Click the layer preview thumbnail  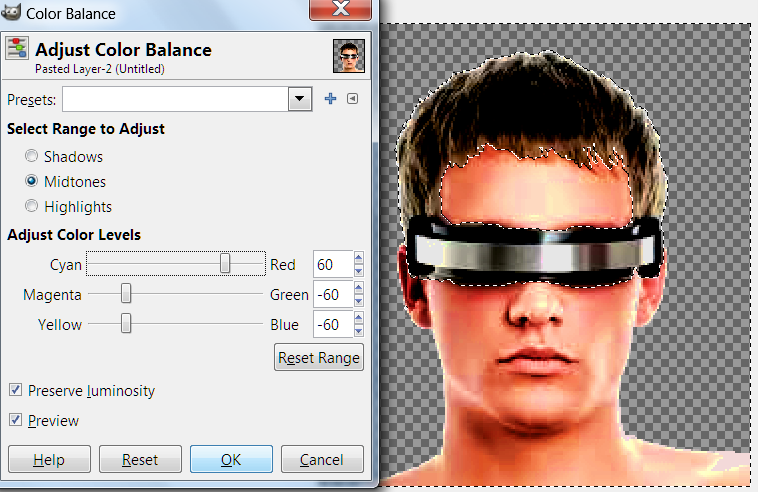pos(348,57)
